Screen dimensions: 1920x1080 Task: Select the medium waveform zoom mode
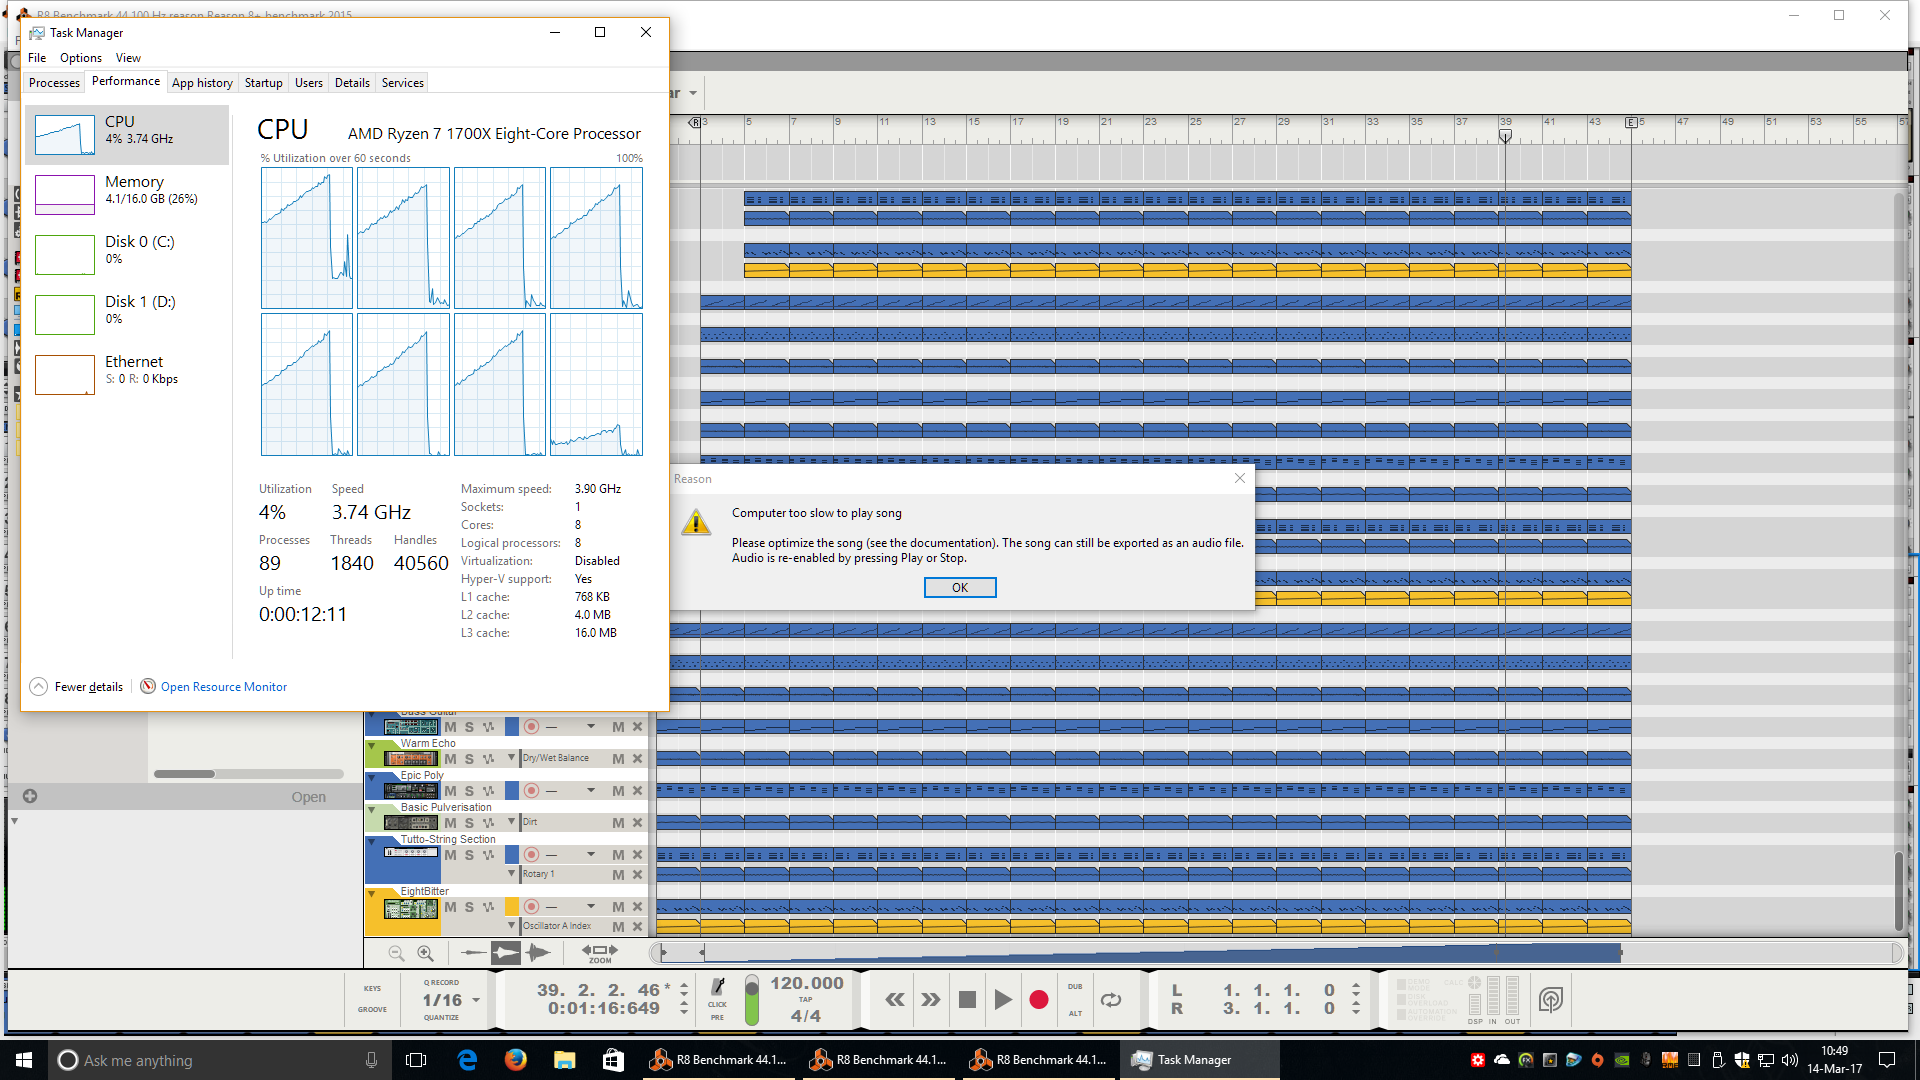click(505, 953)
